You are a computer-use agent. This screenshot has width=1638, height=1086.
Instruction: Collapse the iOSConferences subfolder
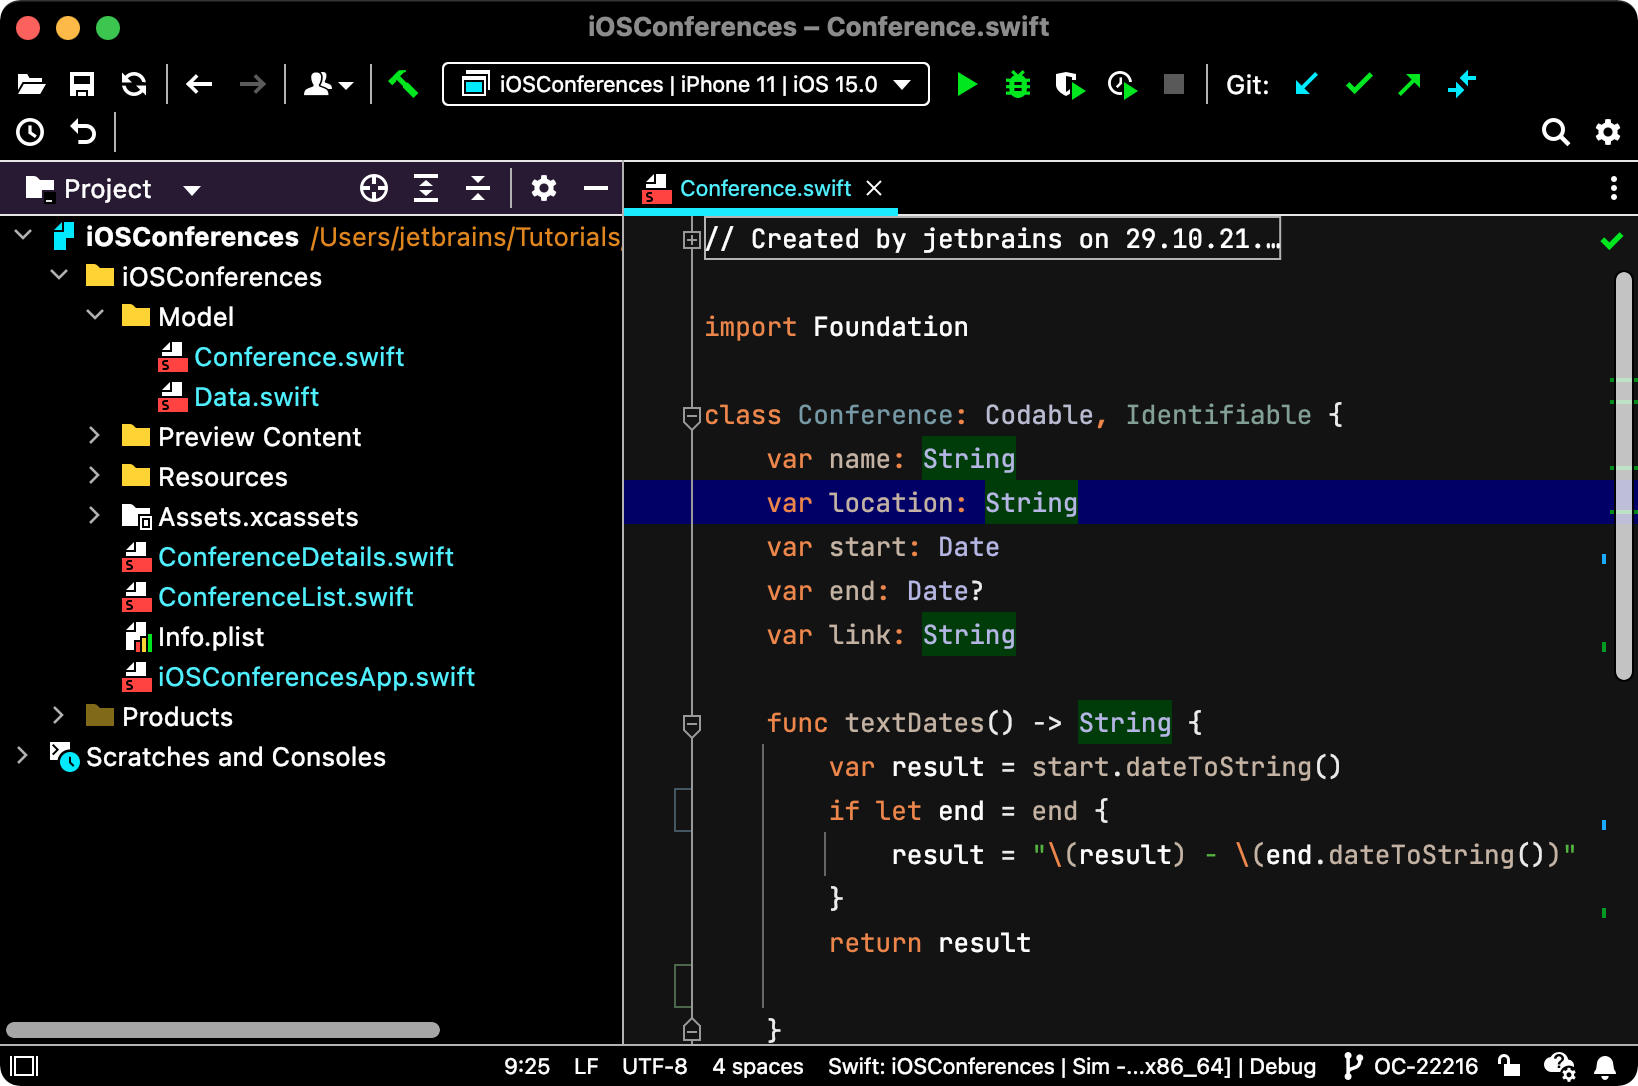pos(60,276)
